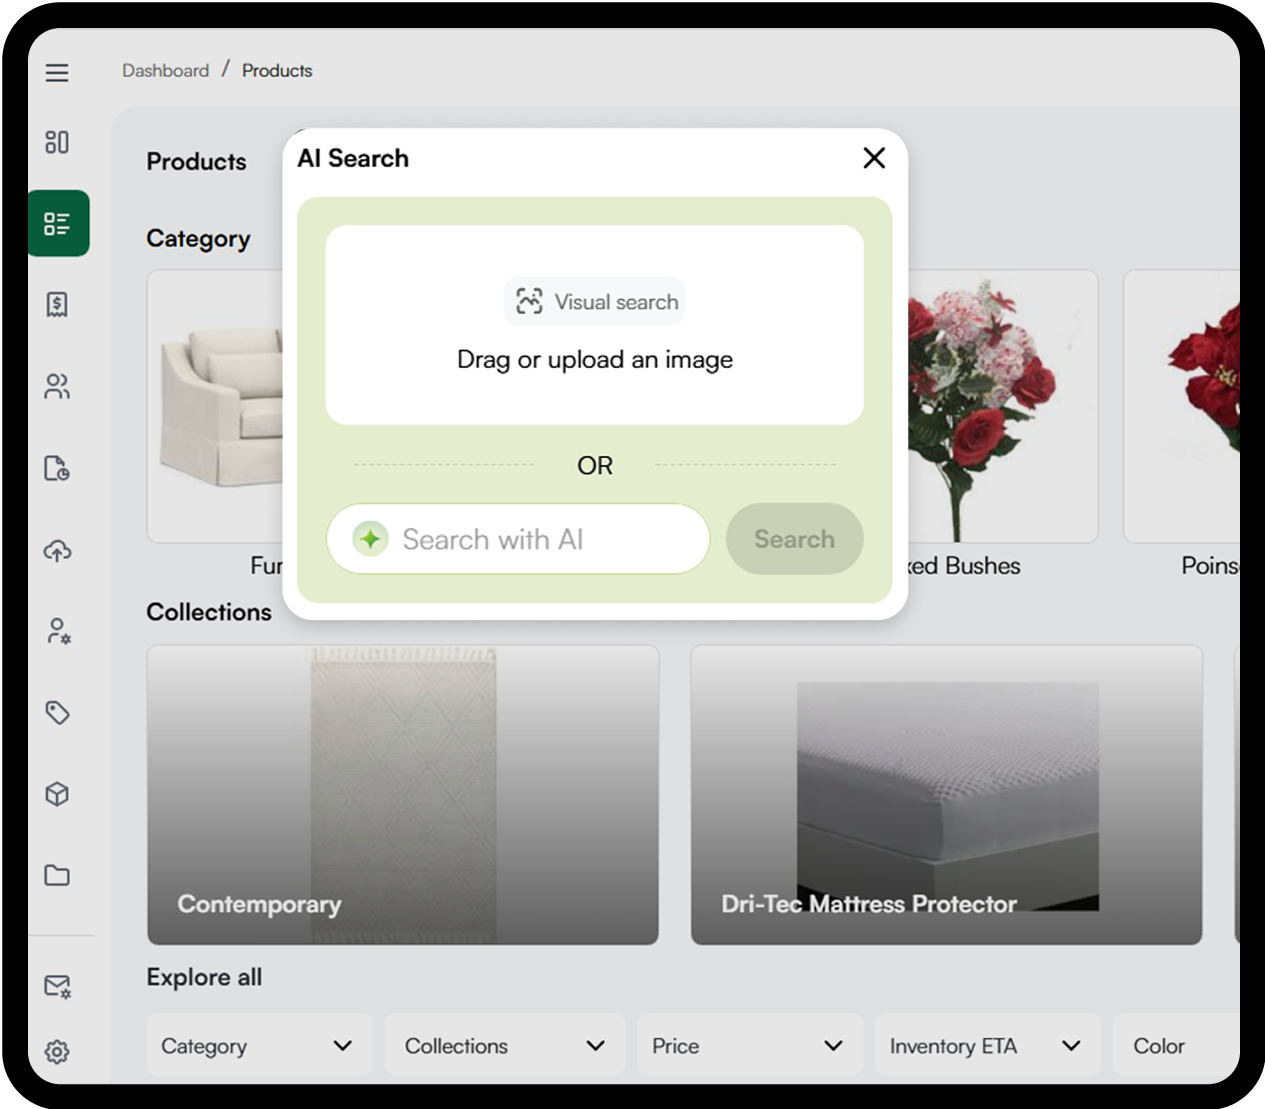
Task: Expand the Inventory ETA filter dropdown
Action: (986, 1046)
